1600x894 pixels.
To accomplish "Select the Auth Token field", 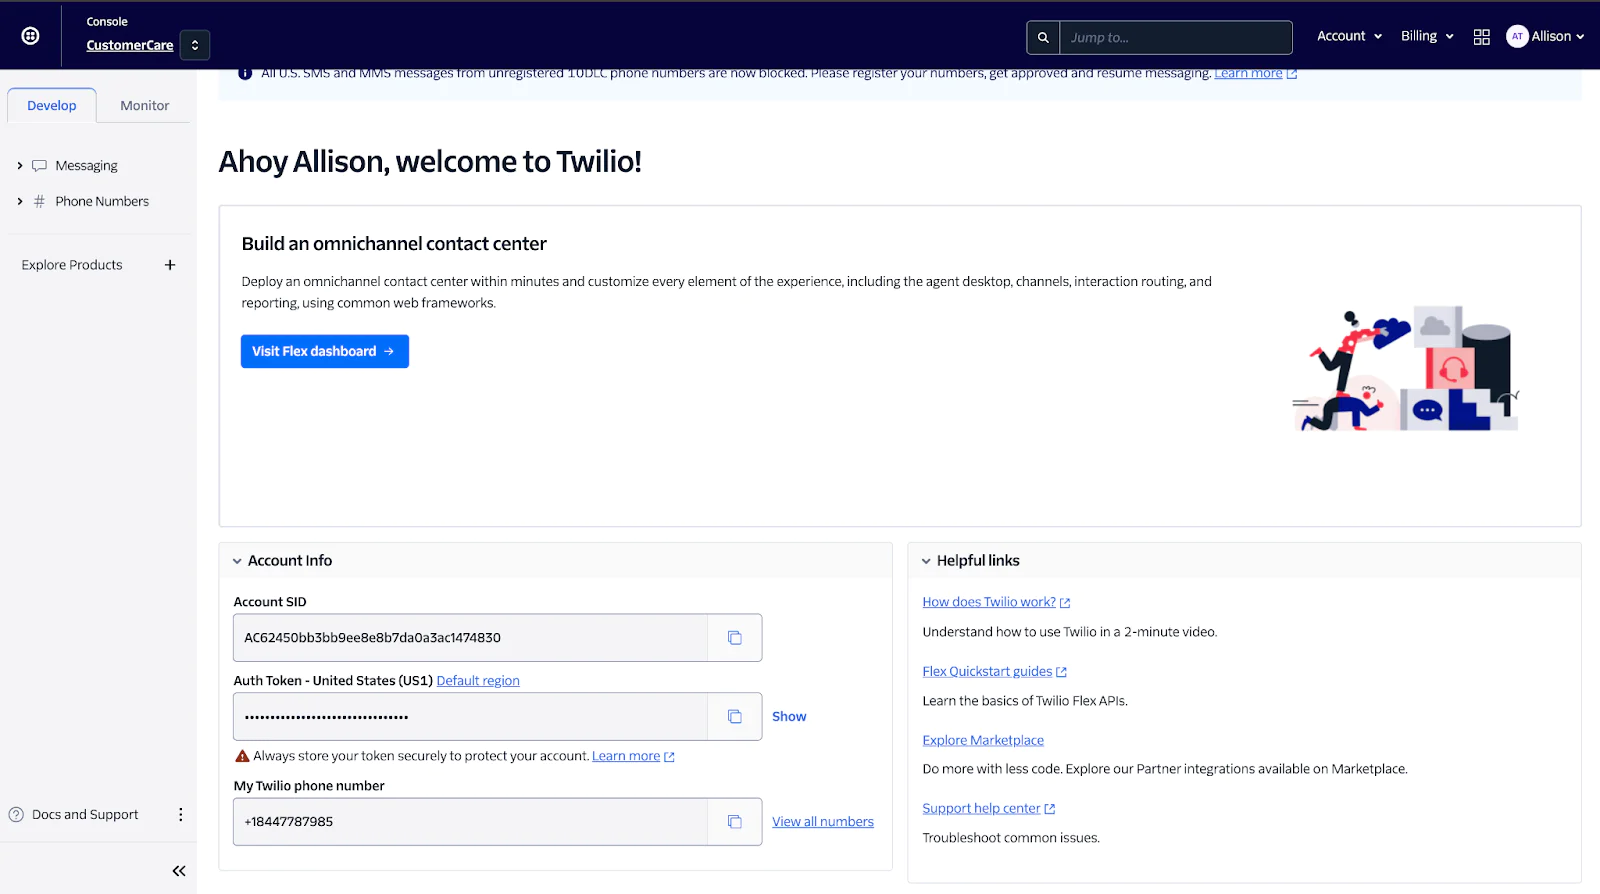I will pyautogui.click(x=470, y=717).
